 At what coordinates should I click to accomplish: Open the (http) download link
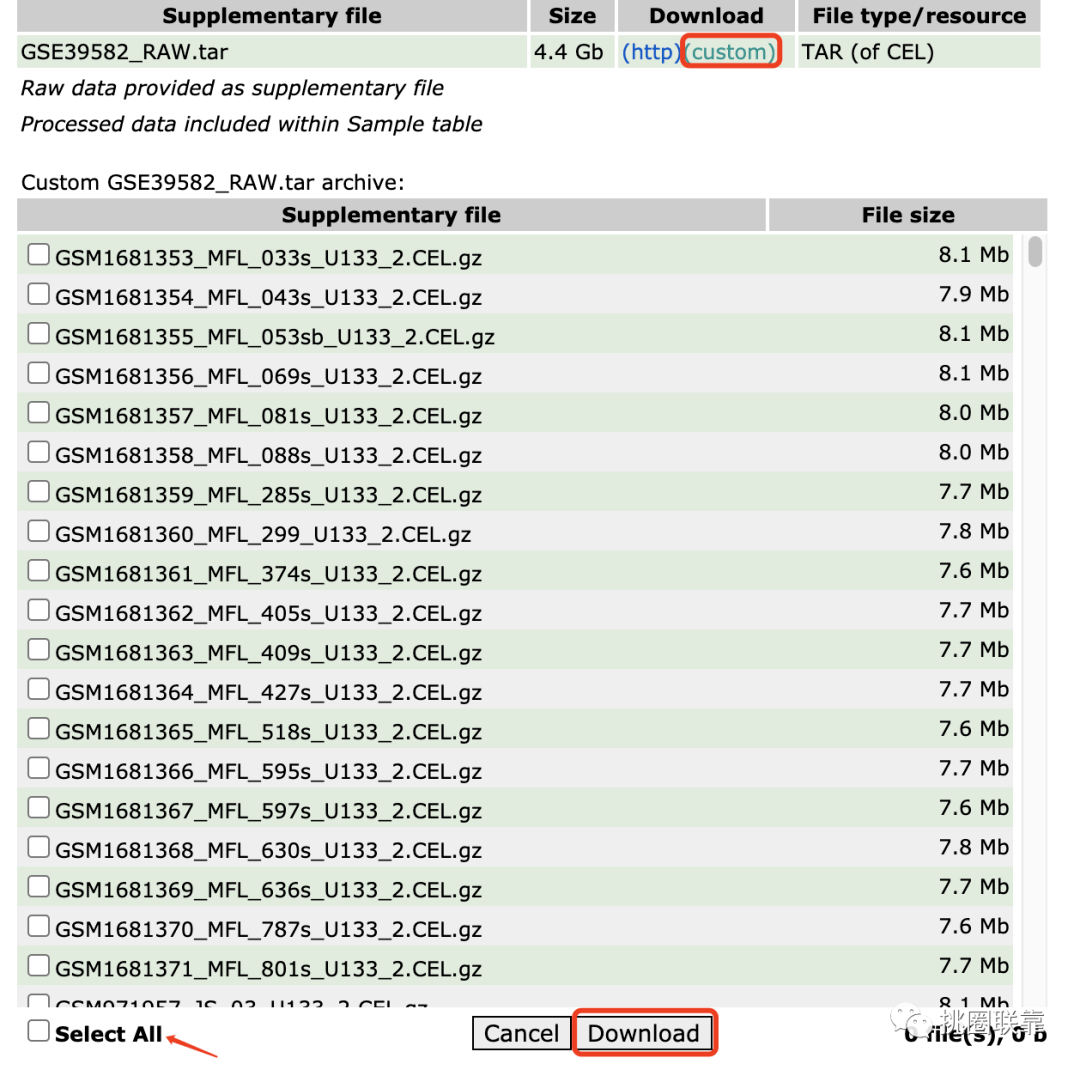[651, 52]
